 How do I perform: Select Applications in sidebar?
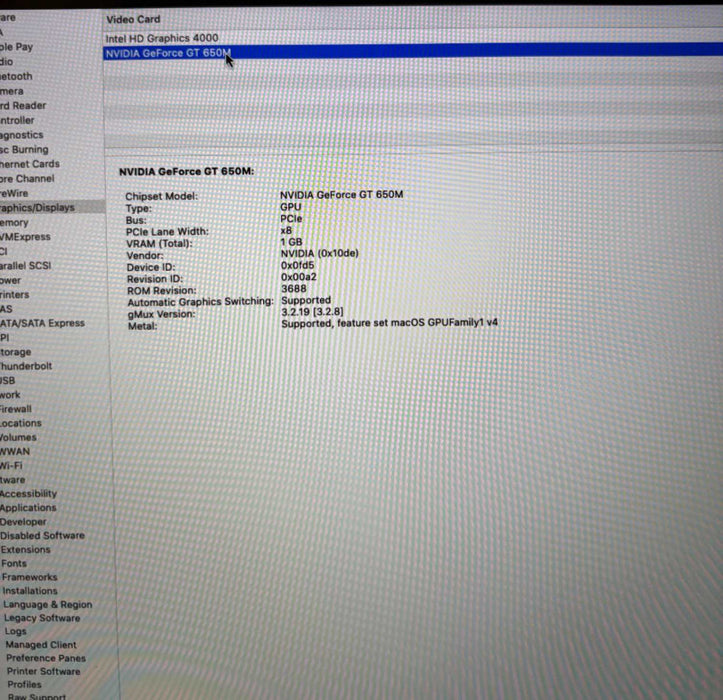click(28, 508)
